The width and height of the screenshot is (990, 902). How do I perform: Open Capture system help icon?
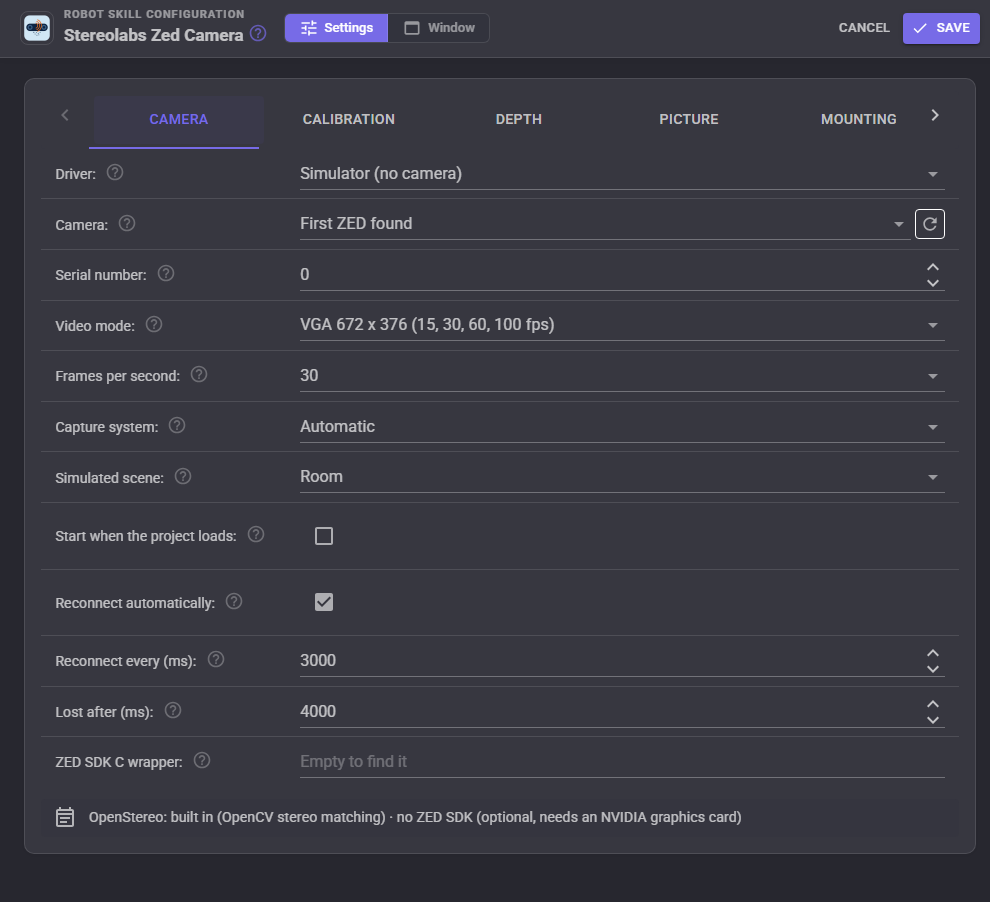click(177, 426)
